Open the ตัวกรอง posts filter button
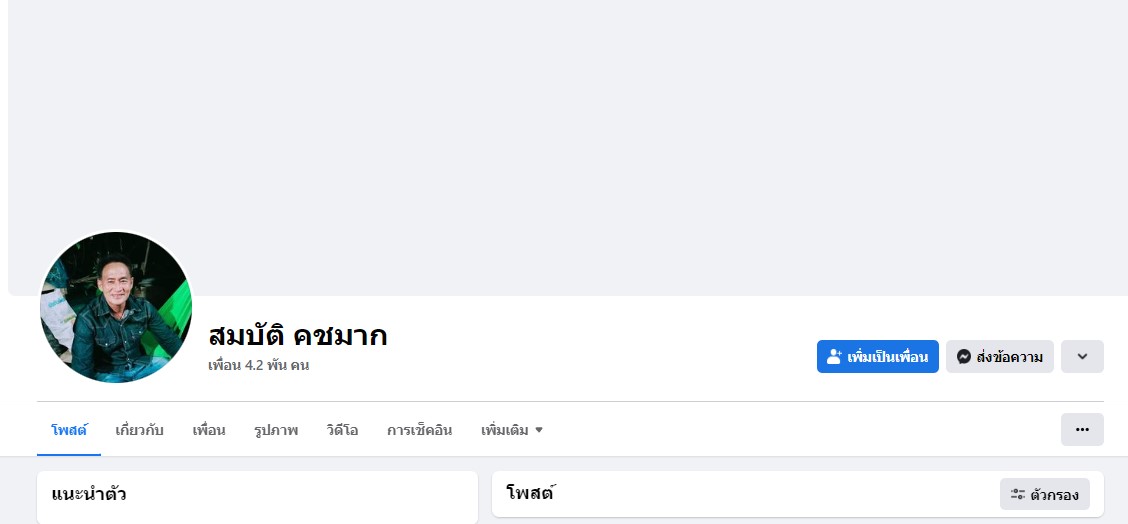 (1044, 494)
